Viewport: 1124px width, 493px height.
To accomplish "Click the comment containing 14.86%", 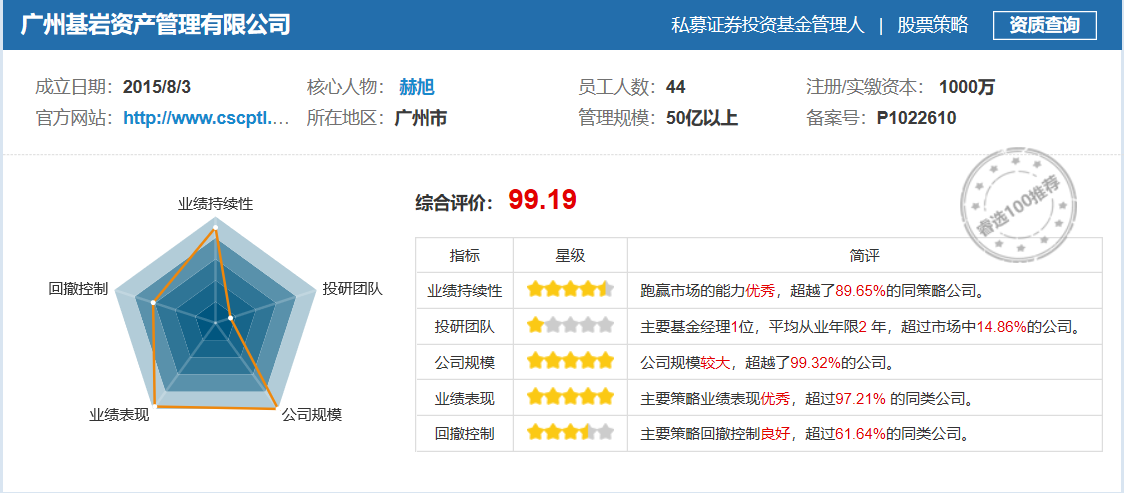I will [860, 327].
